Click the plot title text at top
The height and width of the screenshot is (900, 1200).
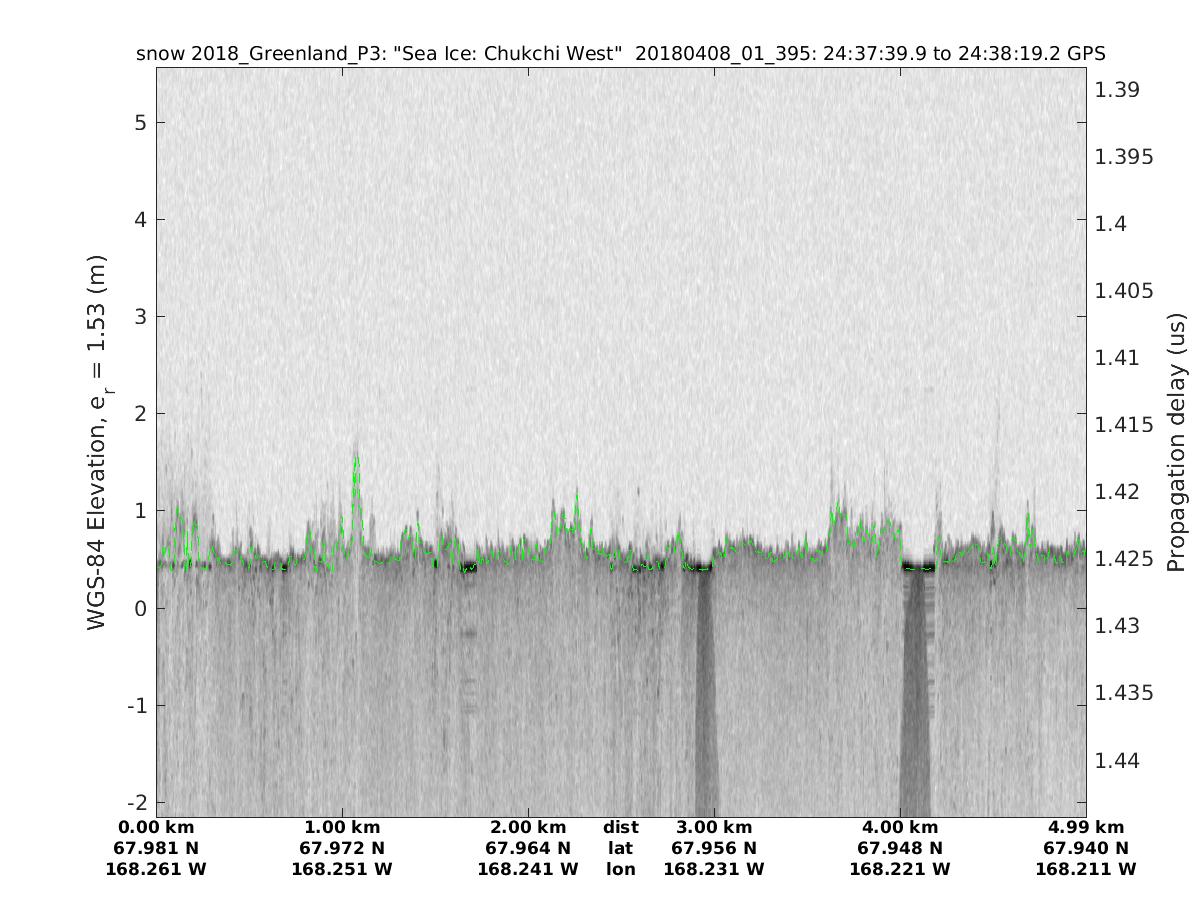[620, 53]
